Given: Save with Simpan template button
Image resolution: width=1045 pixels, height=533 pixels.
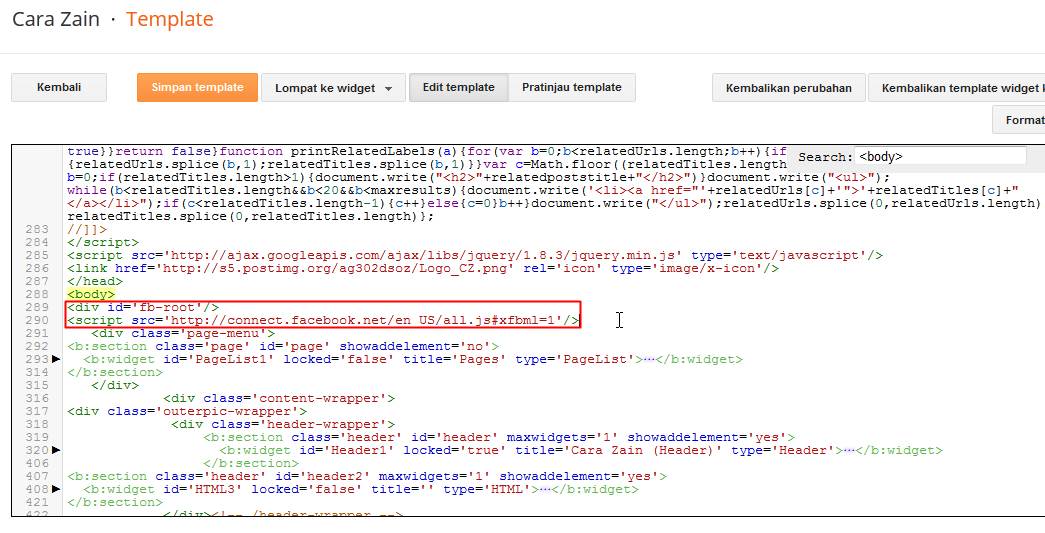Looking at the screenshot, I should click(x=197, y=87).
